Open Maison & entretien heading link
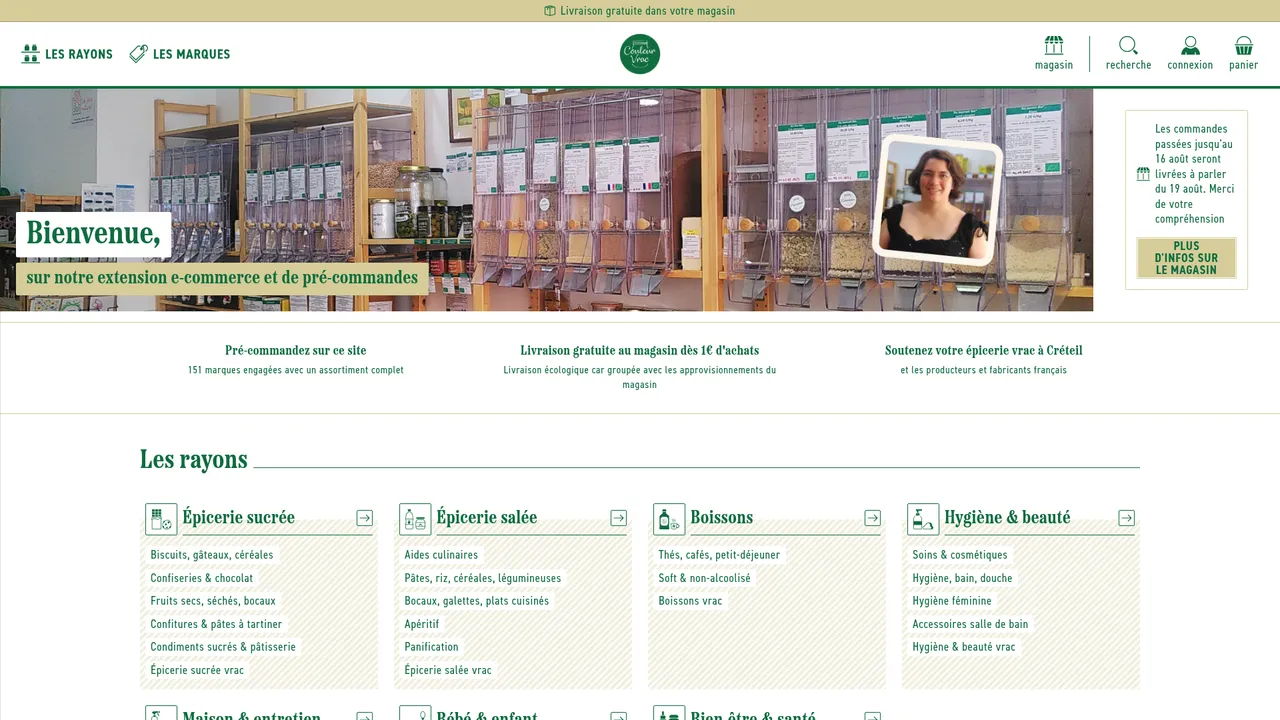 pos(251,714)
